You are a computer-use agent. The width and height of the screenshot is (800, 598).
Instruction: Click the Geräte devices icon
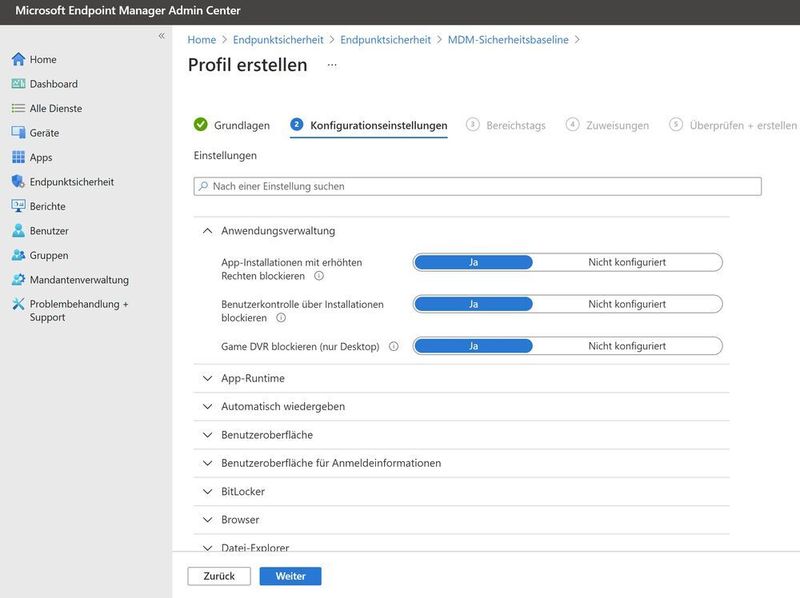[x=18, y=133]
